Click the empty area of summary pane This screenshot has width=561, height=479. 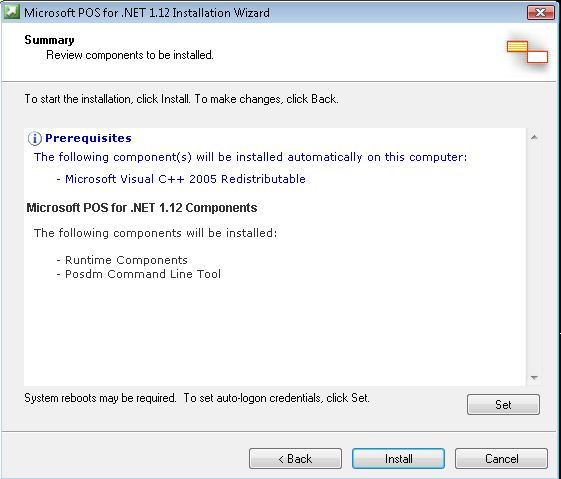(x=275, y=329)
